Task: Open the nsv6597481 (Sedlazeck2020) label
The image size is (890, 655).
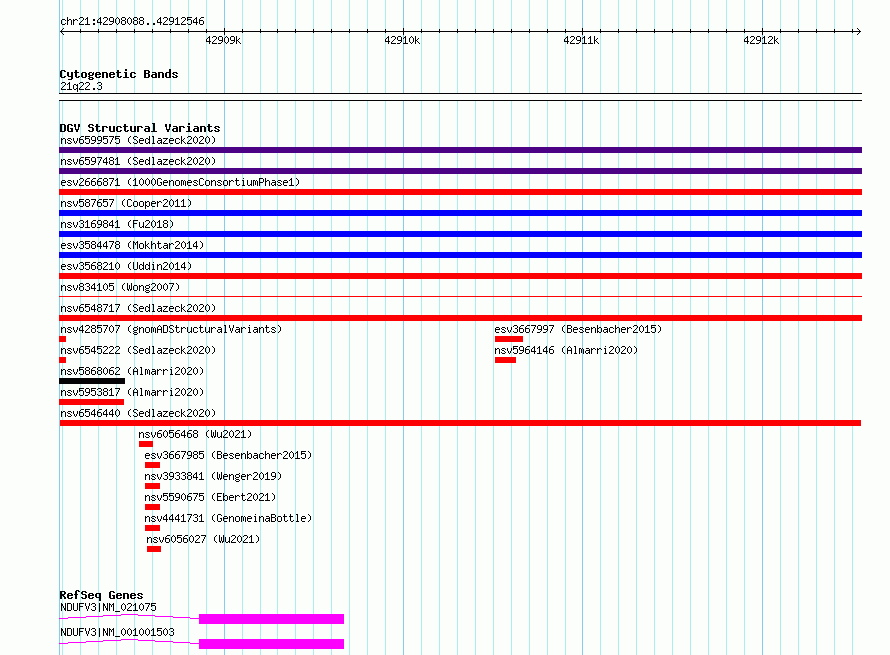Action: [x=138, y=161]
